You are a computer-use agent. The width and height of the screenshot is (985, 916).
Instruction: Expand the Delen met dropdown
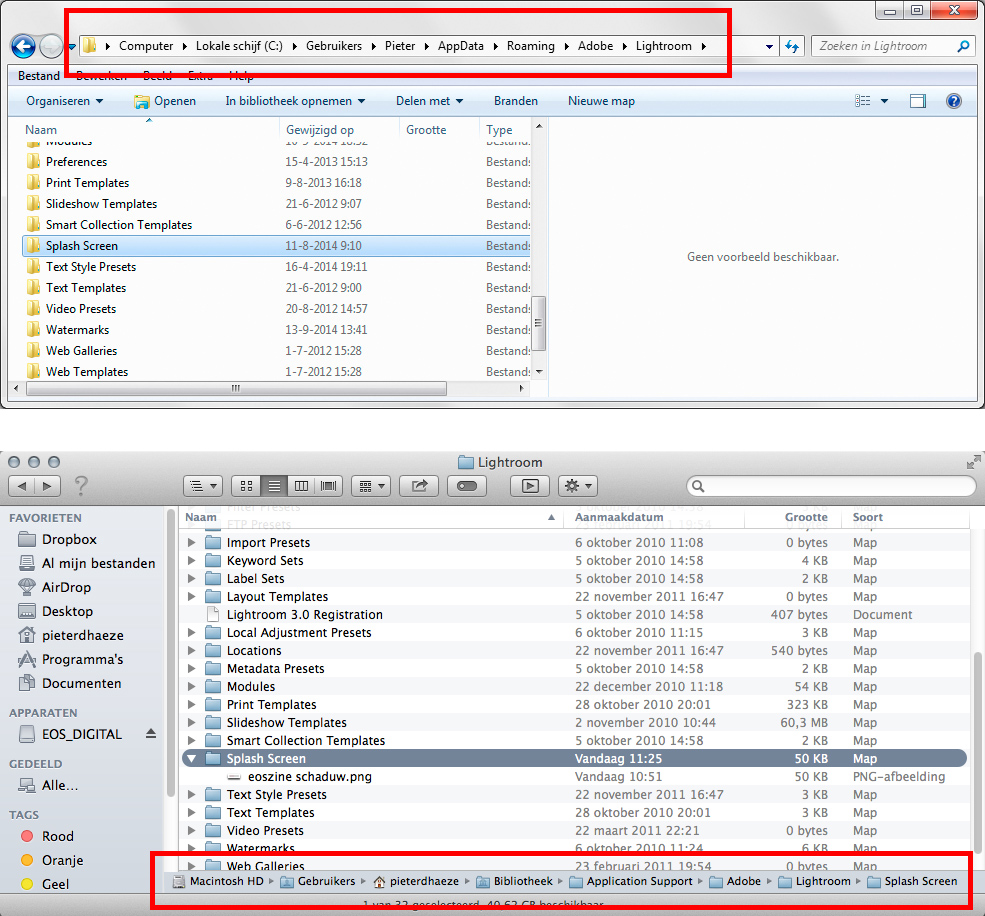pos(429,101)
